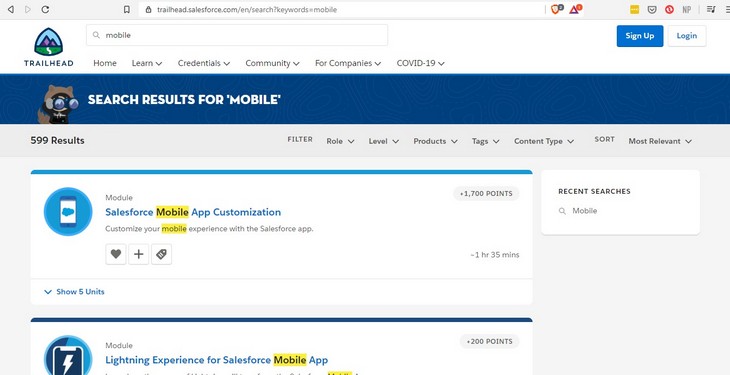Viewport: 730px width, 375px height.
Task: Expand Show 5 Units
Action: coord(74,292)
